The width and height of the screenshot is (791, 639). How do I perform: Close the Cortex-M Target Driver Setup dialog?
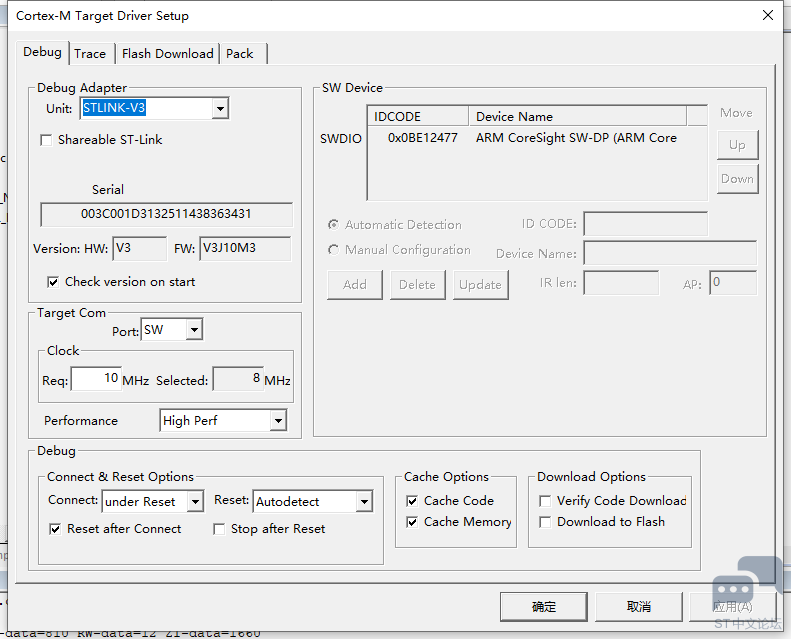click(768, 15)
